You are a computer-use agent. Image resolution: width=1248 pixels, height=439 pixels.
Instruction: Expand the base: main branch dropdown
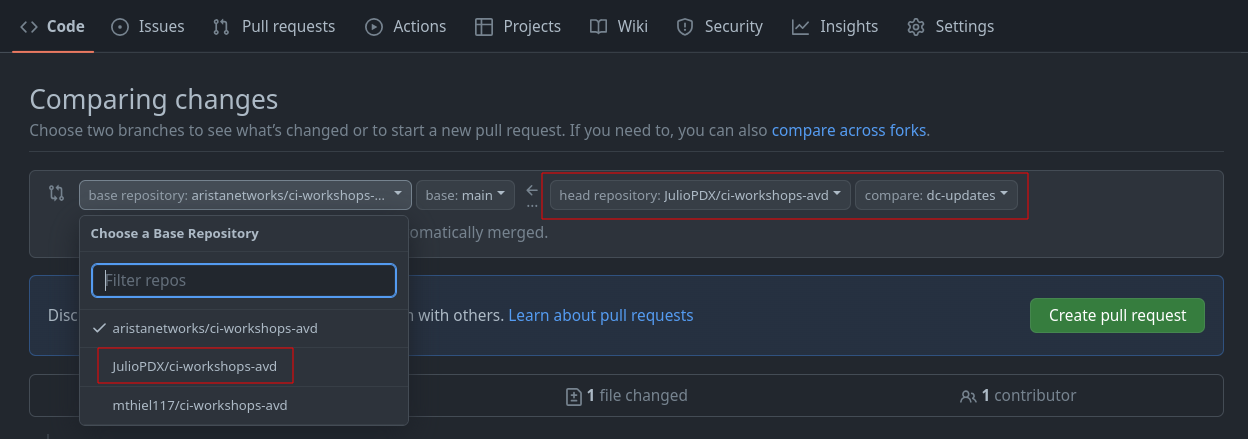[x=465, y=195]
